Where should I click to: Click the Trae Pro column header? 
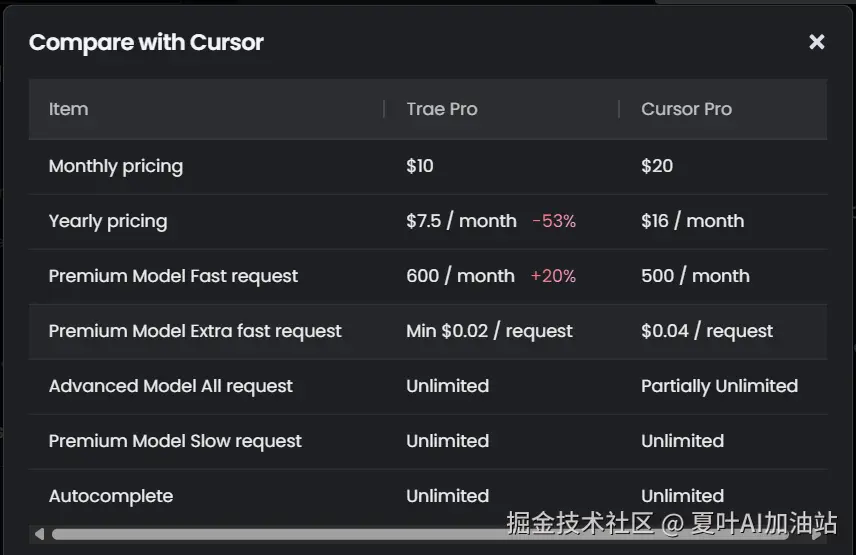pos(441,109)
